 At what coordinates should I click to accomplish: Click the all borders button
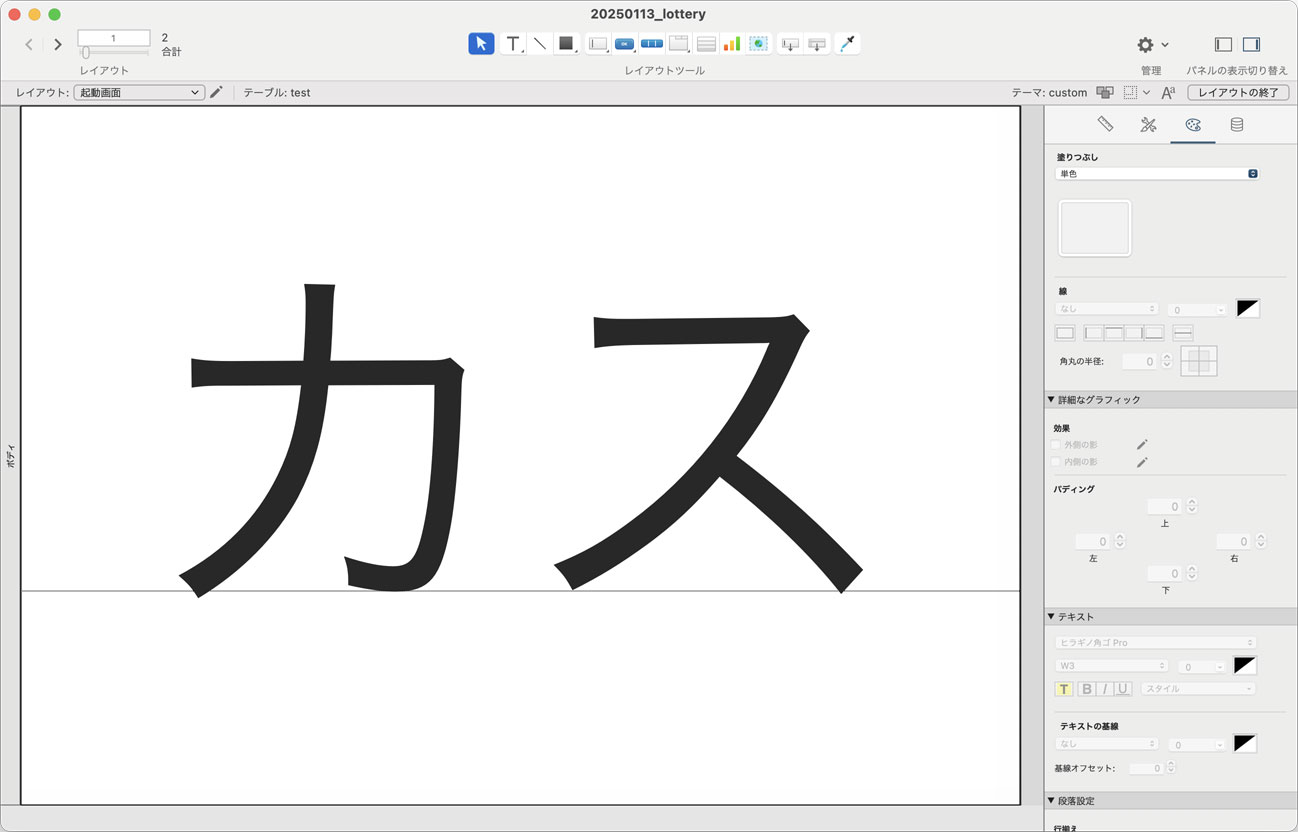[1065, 333]
